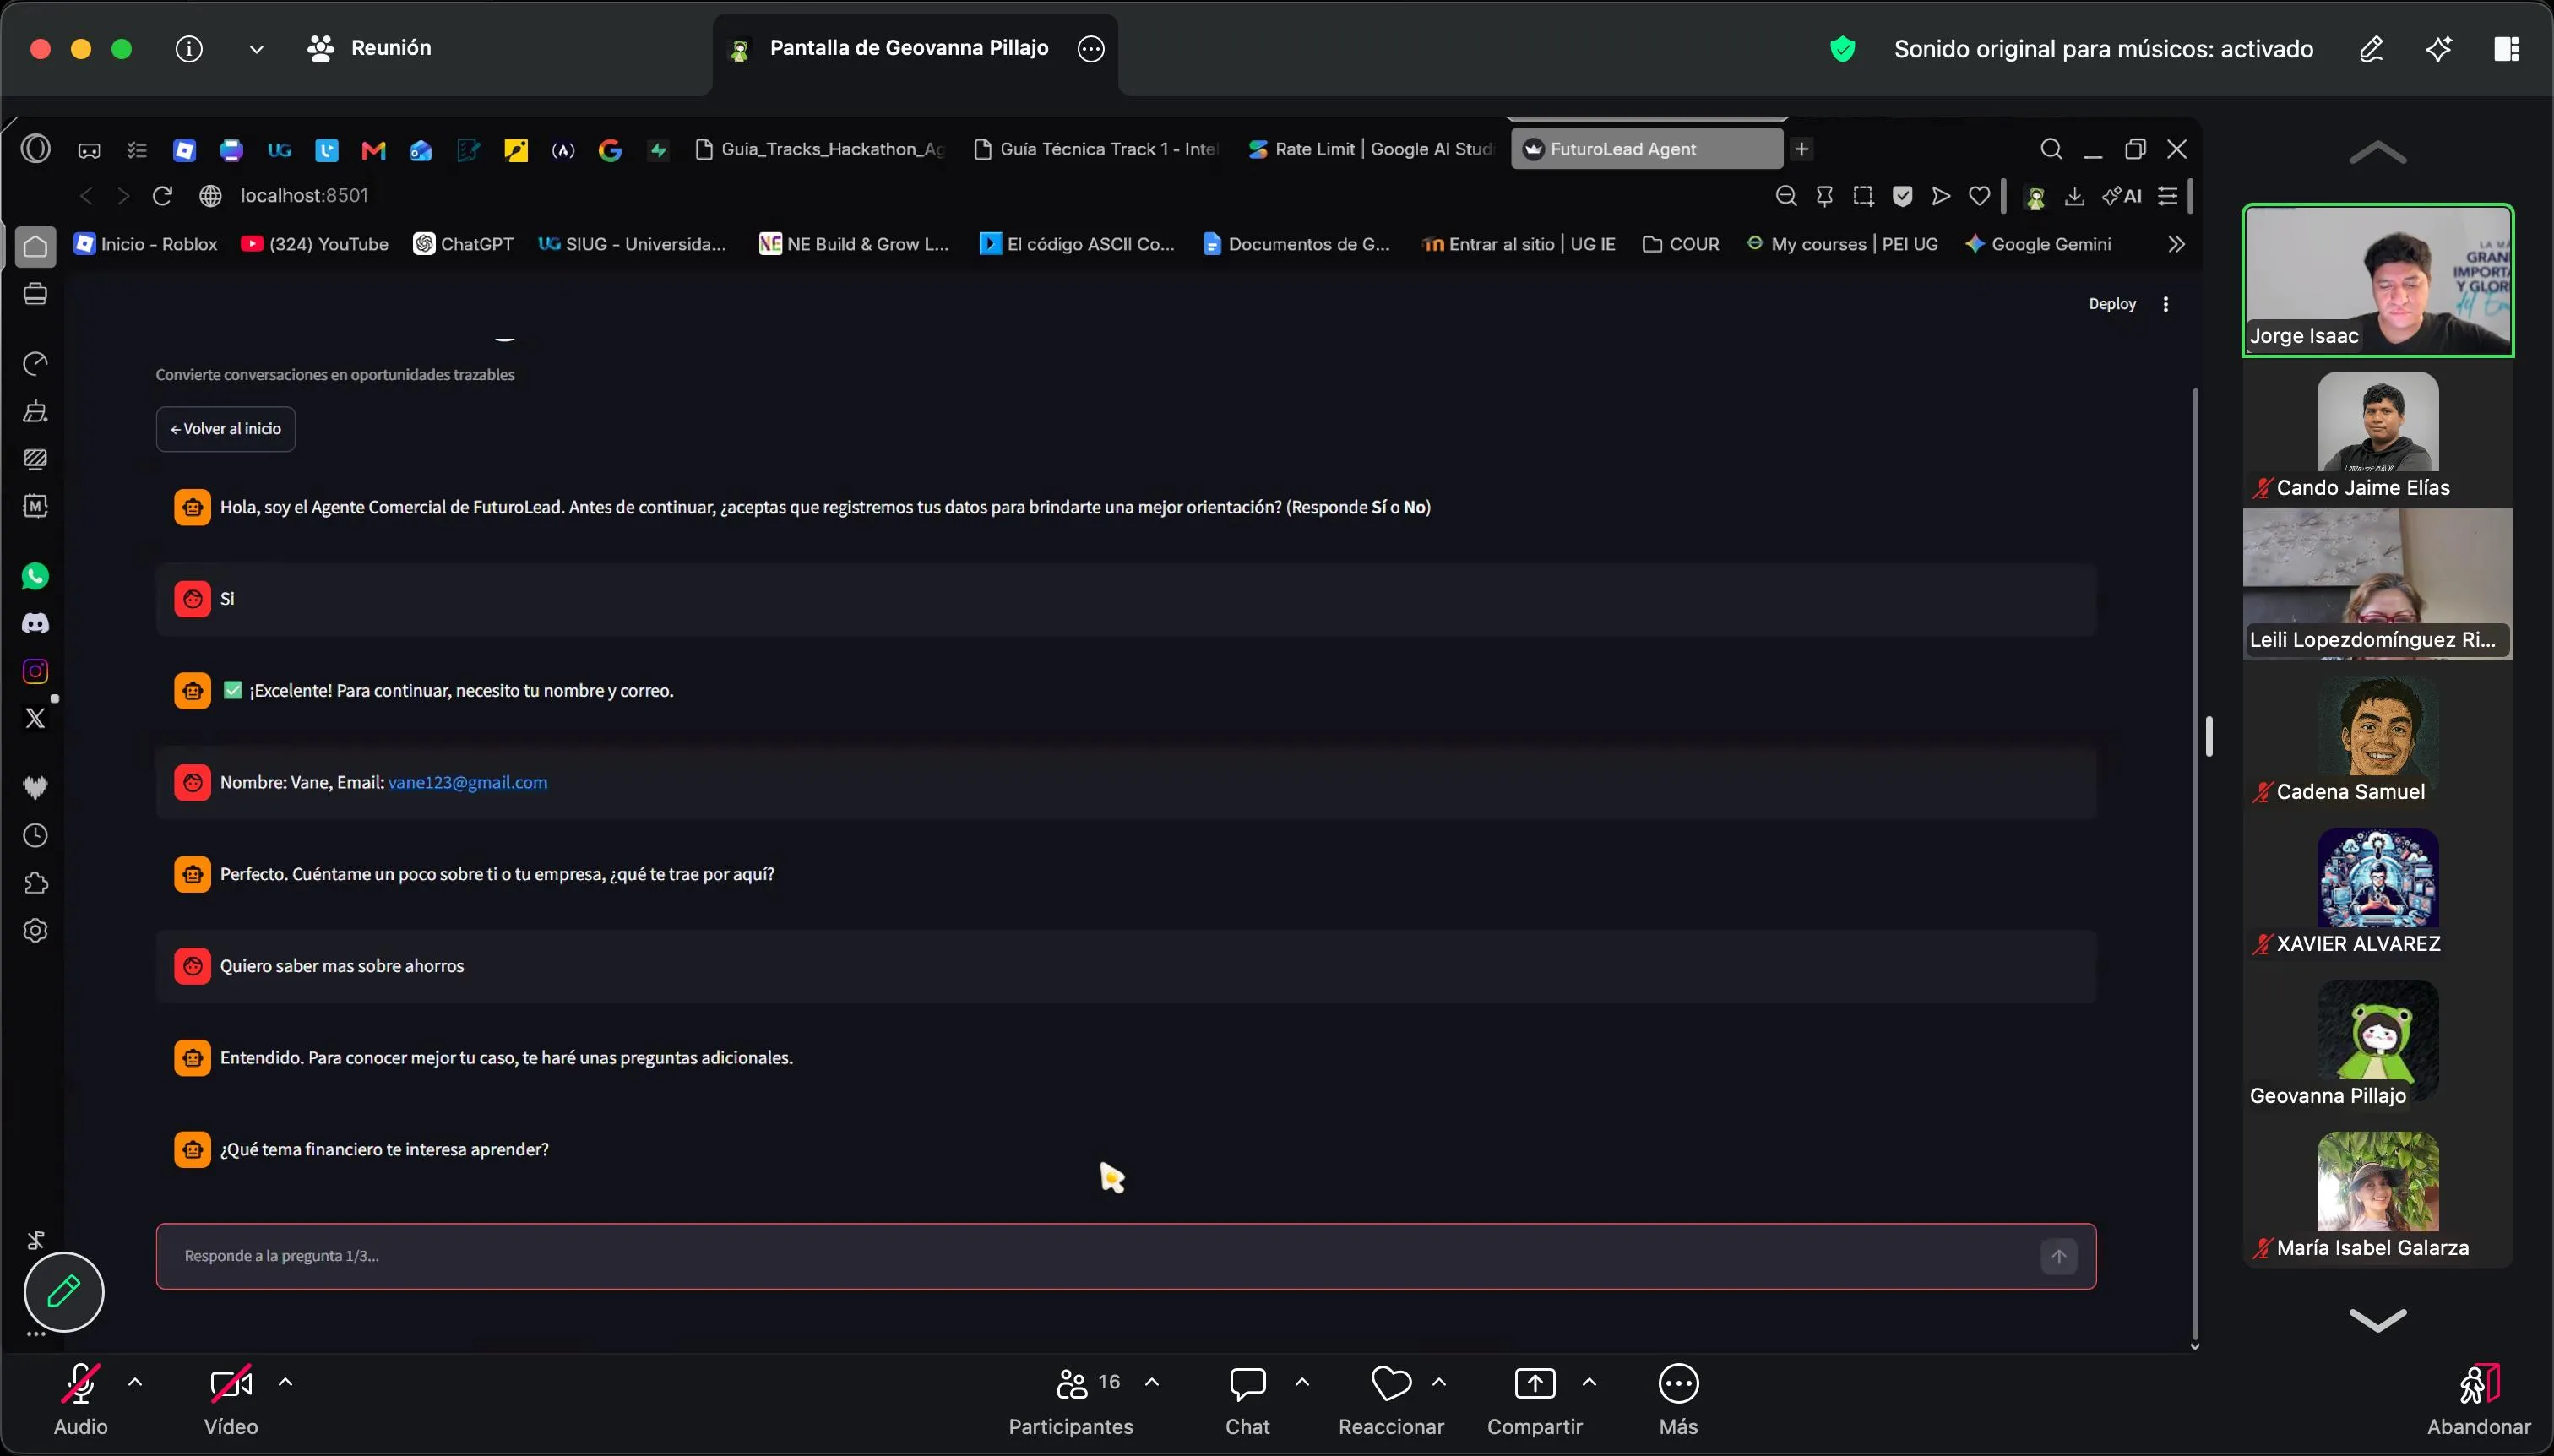Open the Reaccionar heart icon
The image size is (2554, 1456).
1390,1384
